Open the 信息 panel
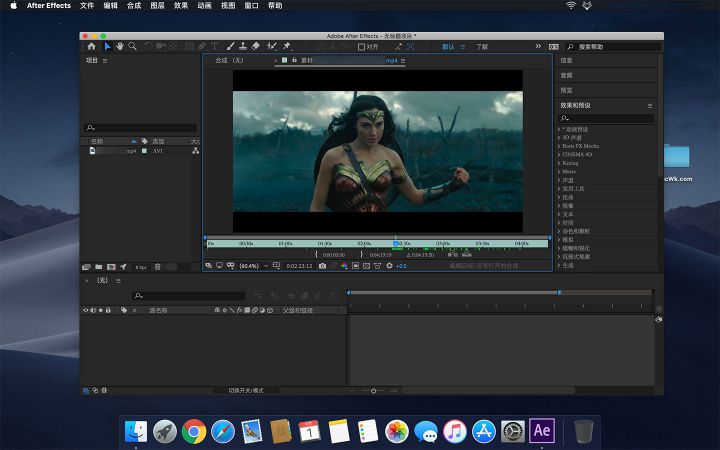Viewport: 720px width, 450px height. pyautogui.click(x=566, y=61)
